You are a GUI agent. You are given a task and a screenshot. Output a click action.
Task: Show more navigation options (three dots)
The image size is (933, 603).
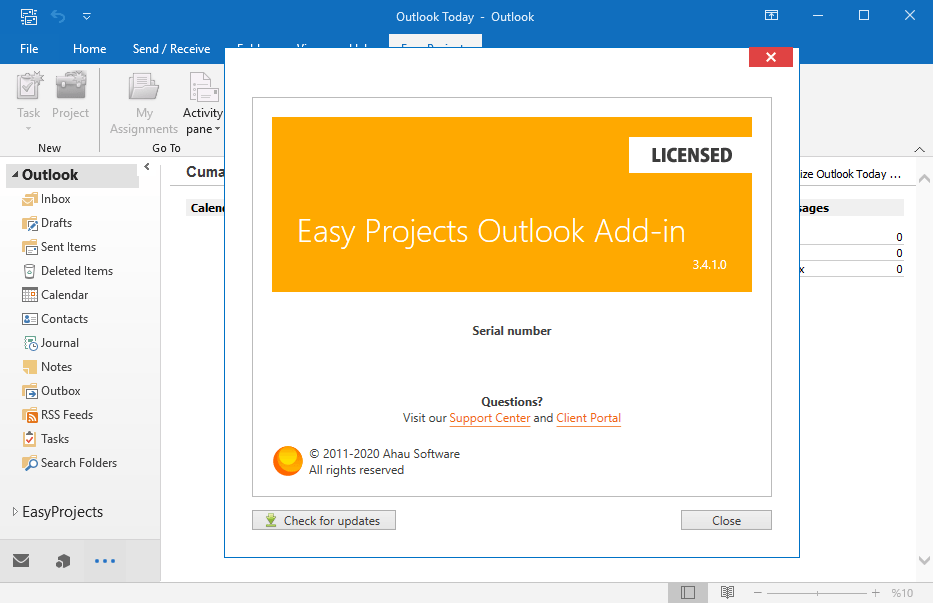pyautogui.click(x=105, y=561)
